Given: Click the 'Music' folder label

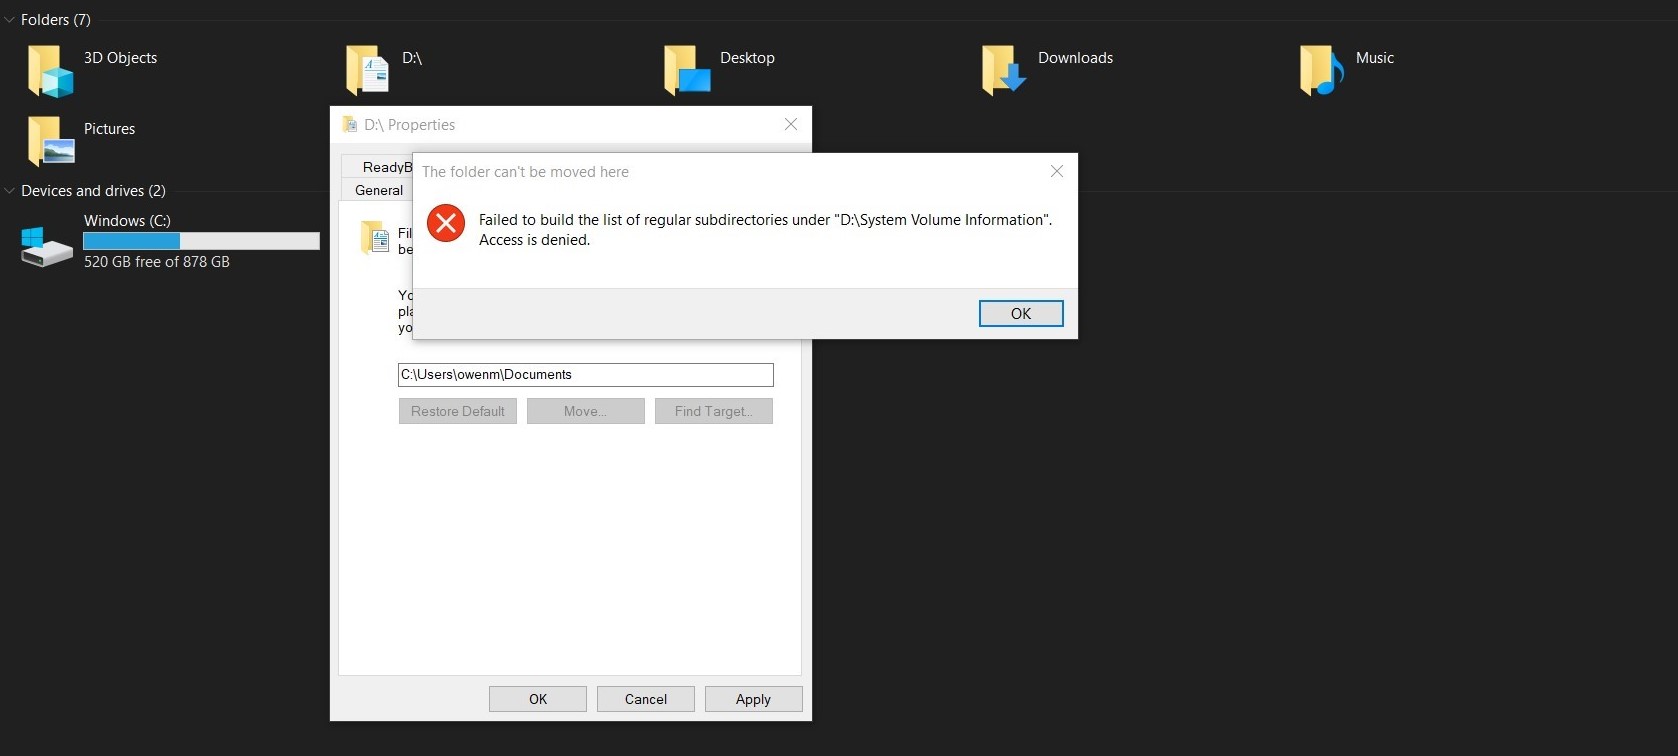Looking at the screenshot, I should pyautogui.click(x=1375, y=58).
